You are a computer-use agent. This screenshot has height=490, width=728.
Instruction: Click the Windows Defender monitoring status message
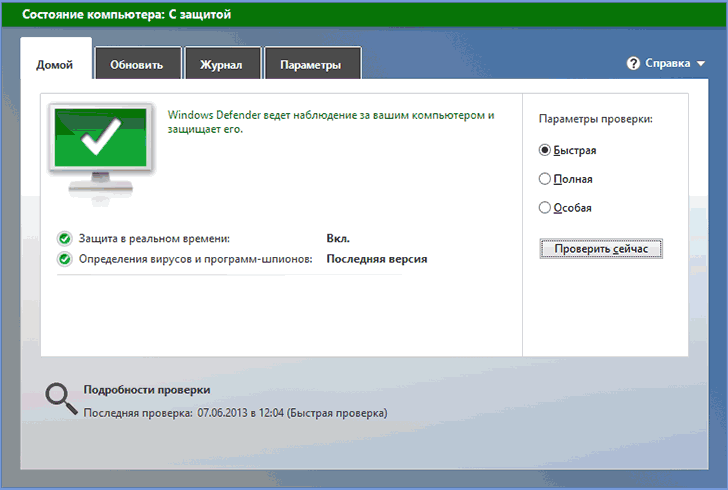click(331, 122)
